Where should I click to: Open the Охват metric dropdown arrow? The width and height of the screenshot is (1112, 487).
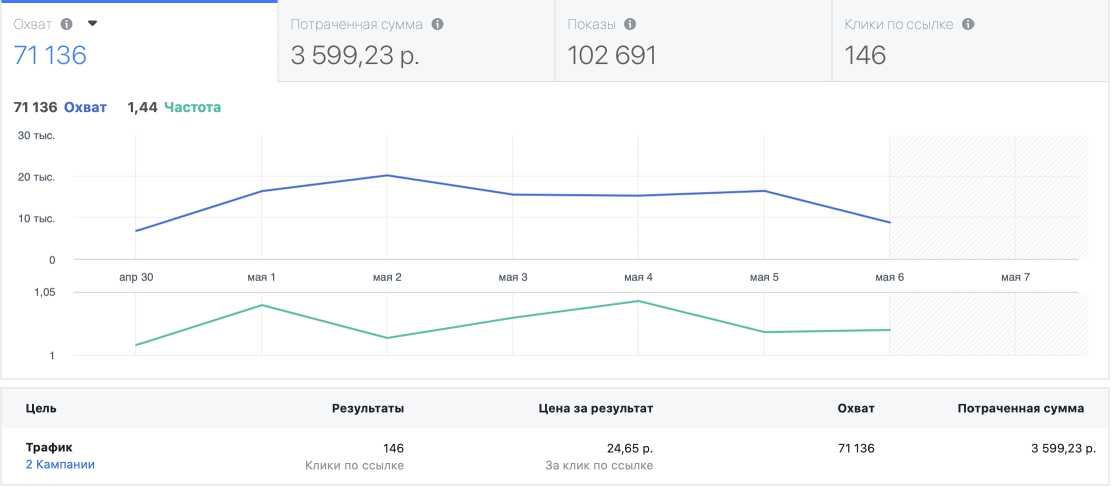93,23
